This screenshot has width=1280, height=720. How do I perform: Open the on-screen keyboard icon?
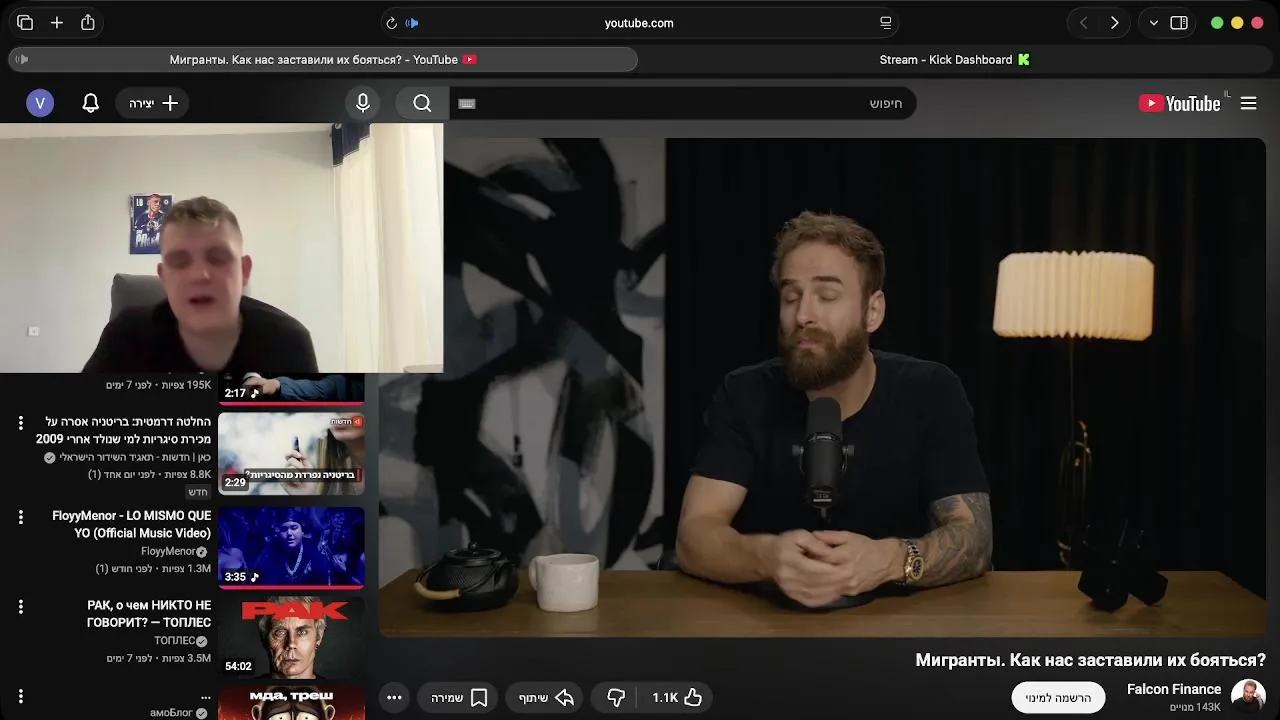click(x=467, y=103)
